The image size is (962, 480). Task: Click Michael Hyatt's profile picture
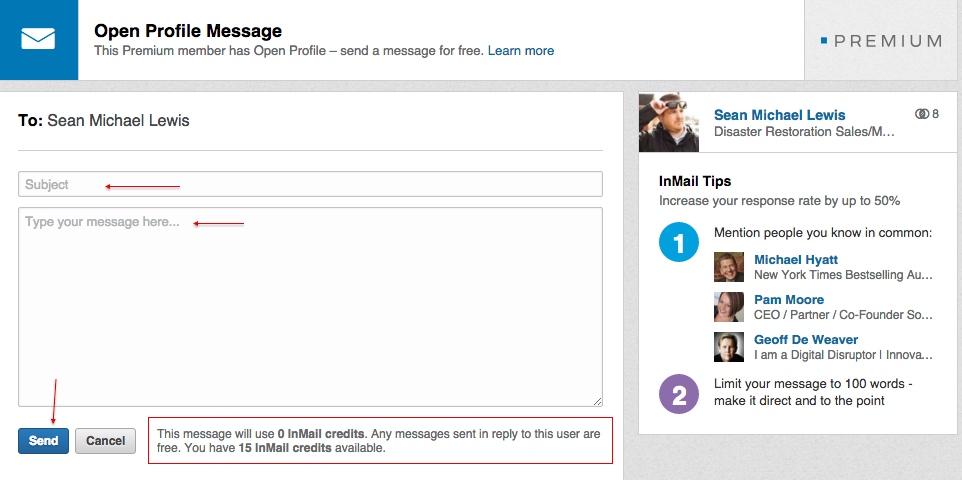729,267
